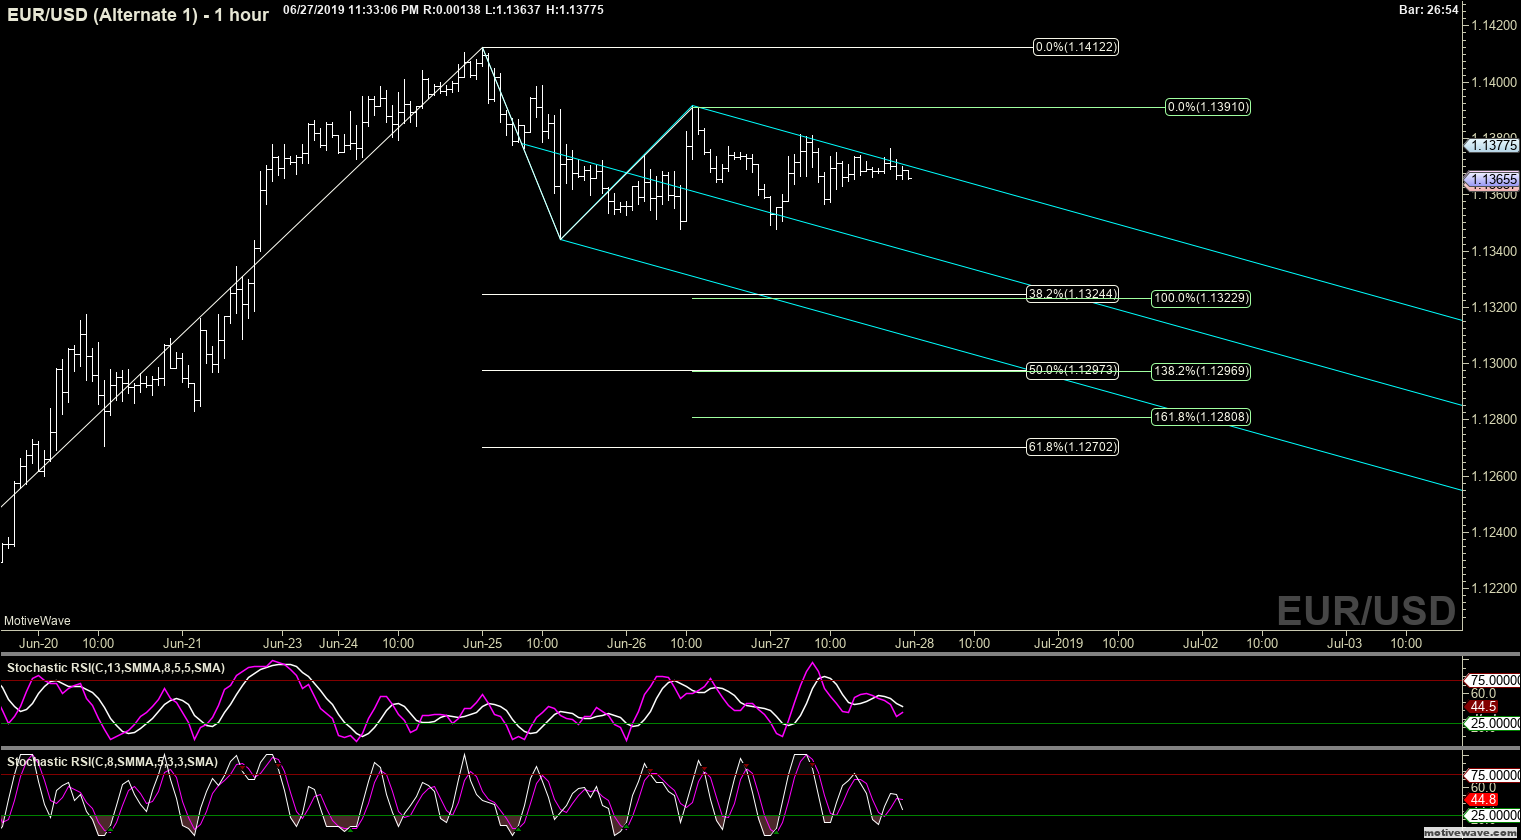Select the 0.0%(1.13910) Fibonacci label
The width and height of the screenshot is (1521, 840).
point(1208,107)
